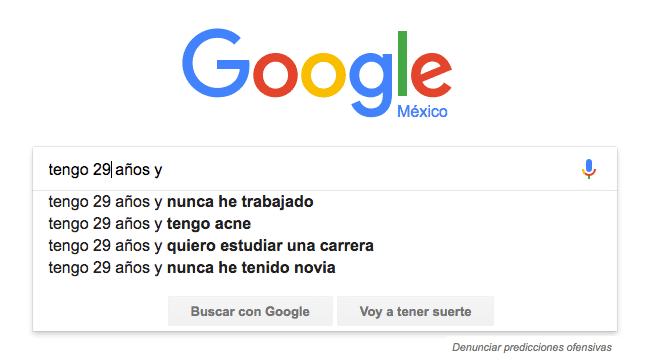646x361 pixels.
Task: Click the yellow o in the Google logo
Action: click(323, 75)
